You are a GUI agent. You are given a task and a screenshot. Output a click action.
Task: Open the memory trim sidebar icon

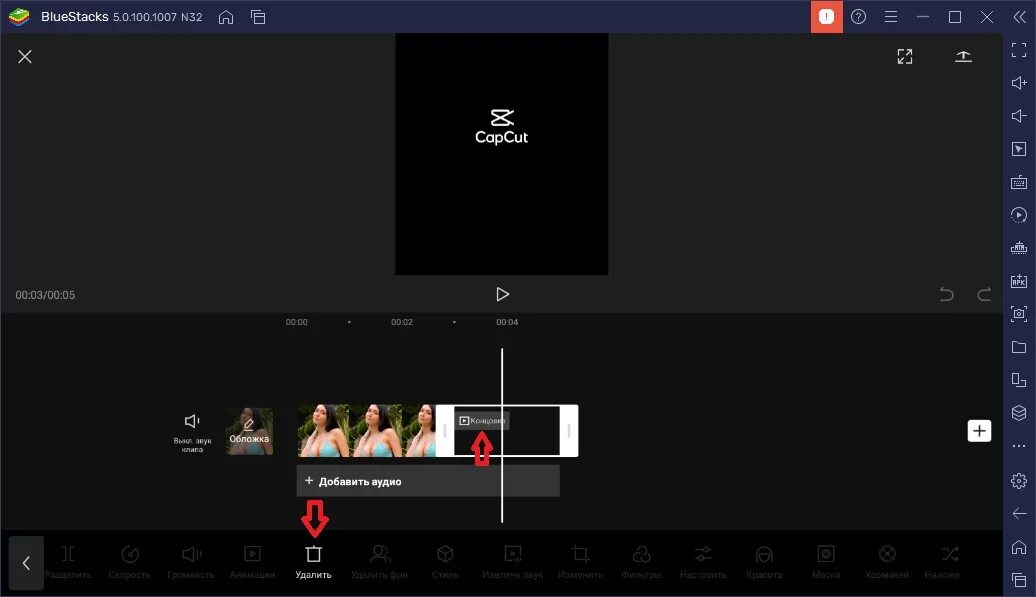coord(1019,248)
